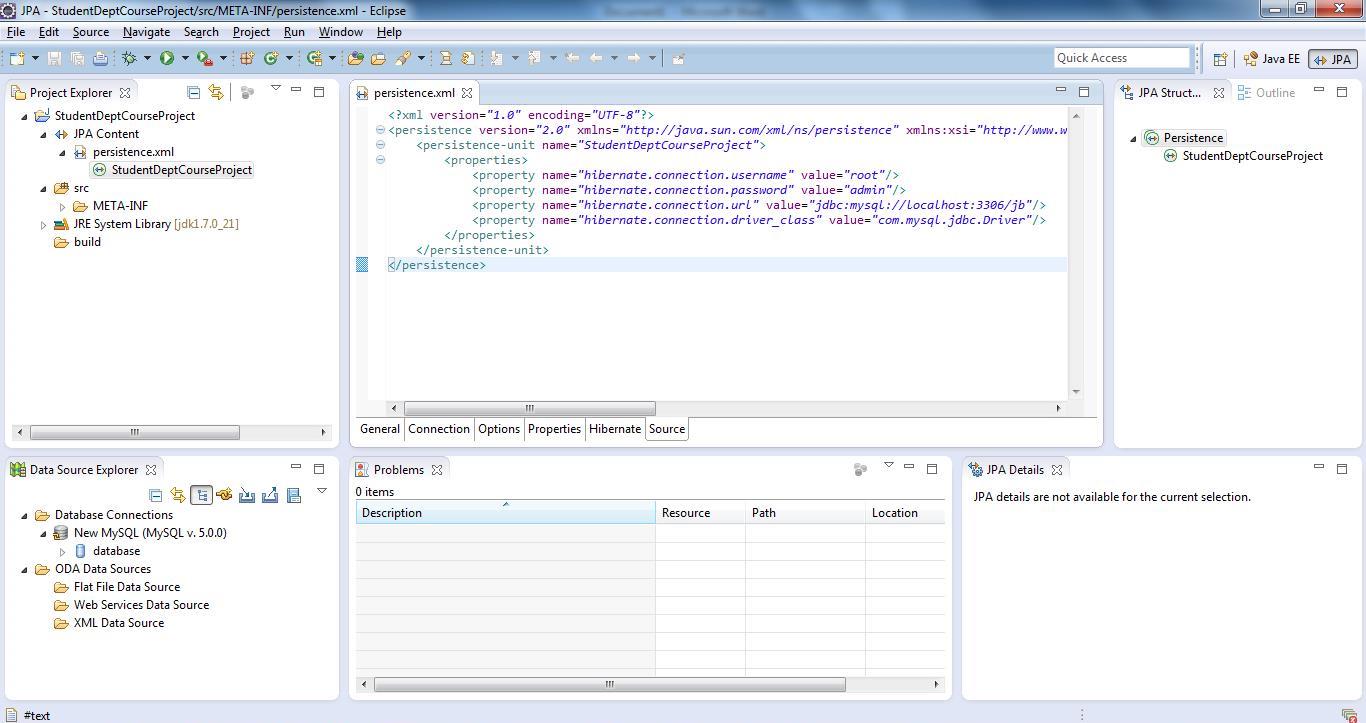This screenshot has width=1366, height=723.
Task: Switch to the Java EE perspective
Action: pyautogui.click(x=1272, y=59)
